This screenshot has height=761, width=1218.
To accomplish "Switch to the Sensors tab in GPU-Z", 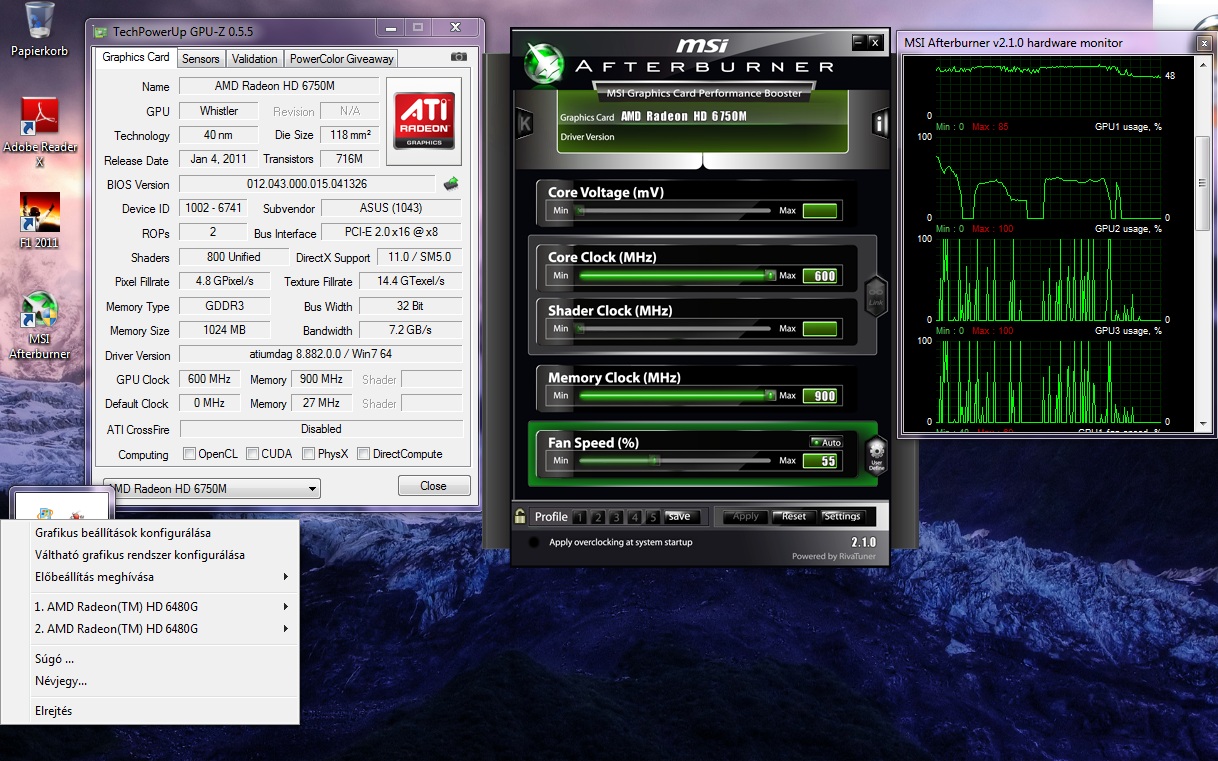I will click(201, 59).
